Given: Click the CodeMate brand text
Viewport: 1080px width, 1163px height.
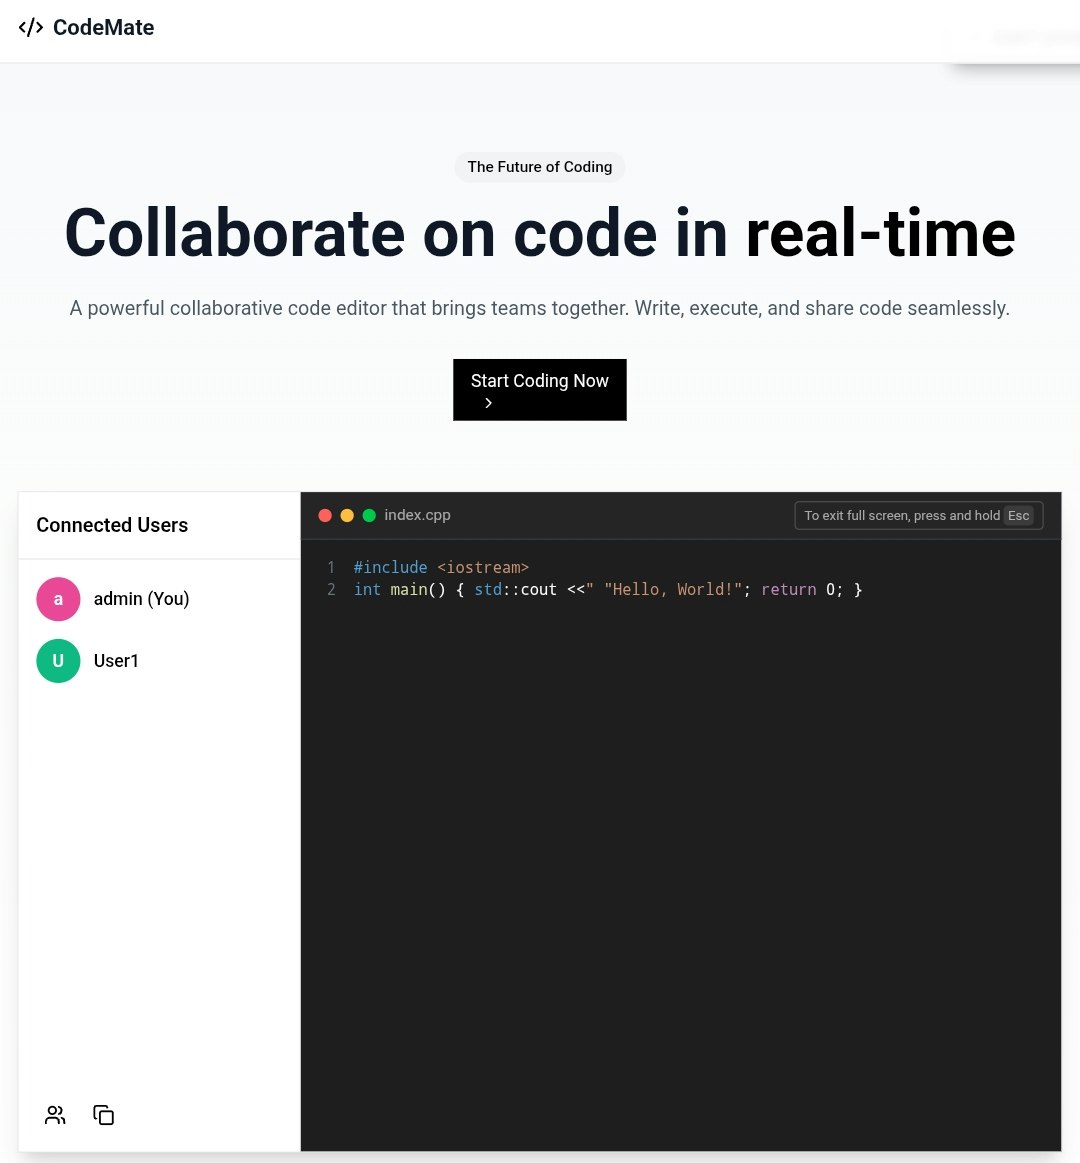Looking at the screenshot, I should [103, 28].
